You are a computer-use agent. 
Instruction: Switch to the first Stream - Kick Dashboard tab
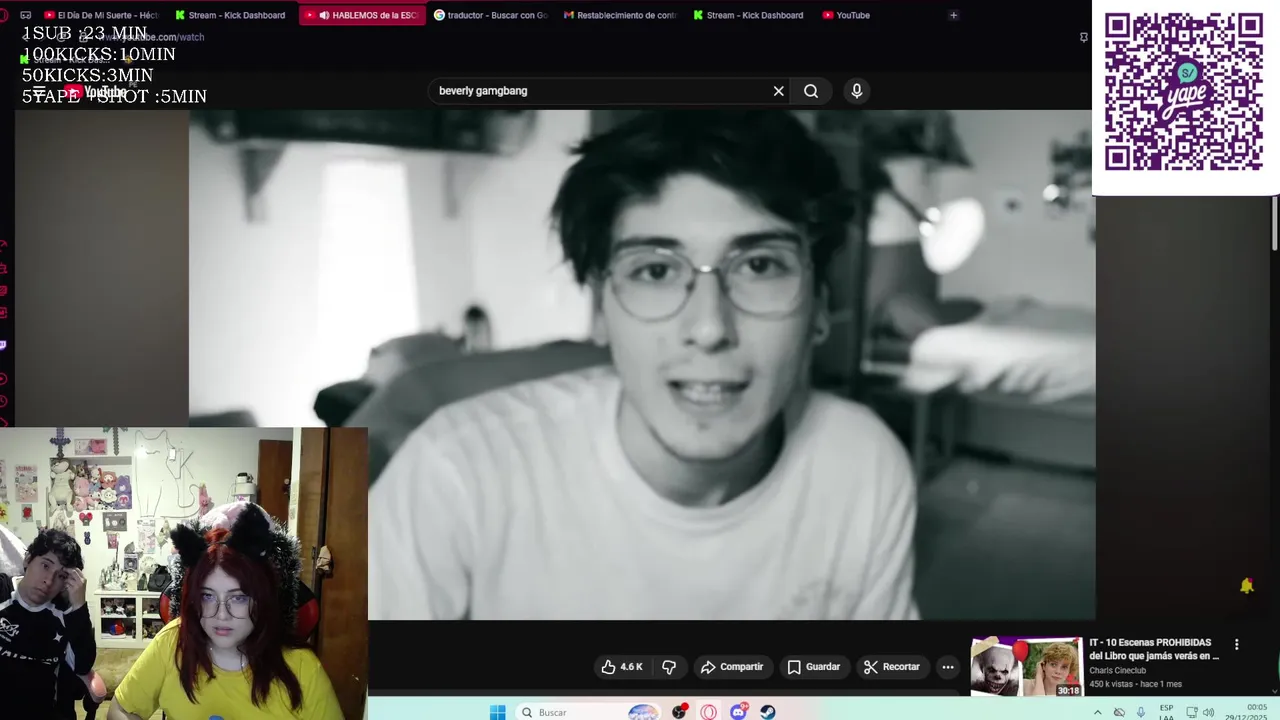230,15
